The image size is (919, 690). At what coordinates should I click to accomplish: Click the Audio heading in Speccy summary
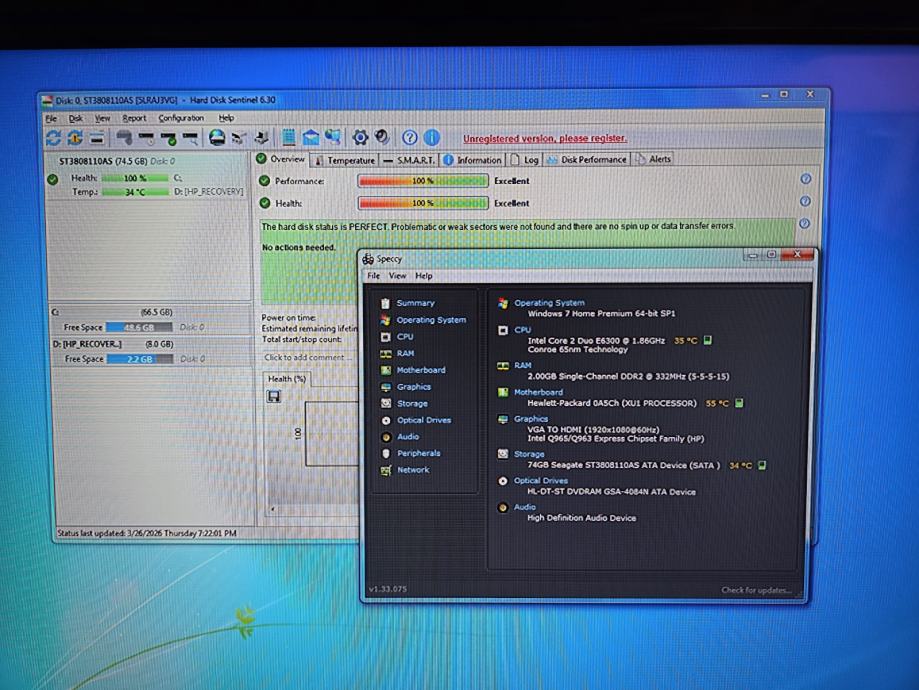(x=525, y=507)
